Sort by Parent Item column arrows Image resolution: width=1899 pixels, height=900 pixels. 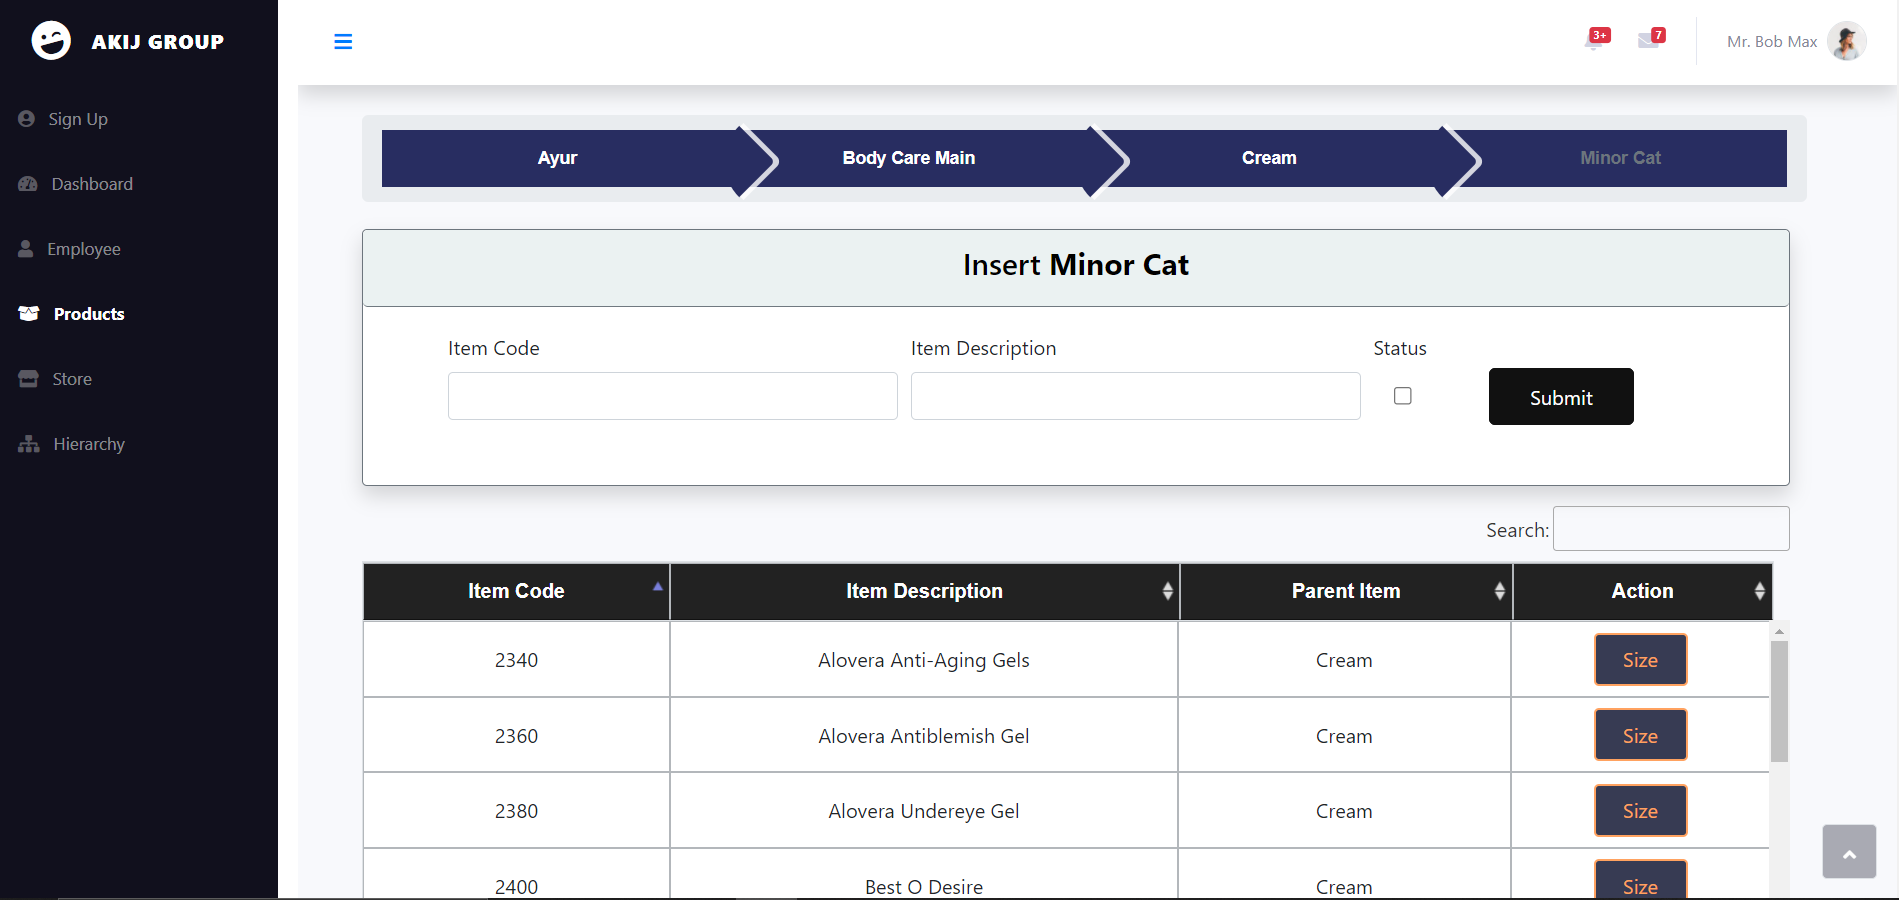pos(1499,591)
